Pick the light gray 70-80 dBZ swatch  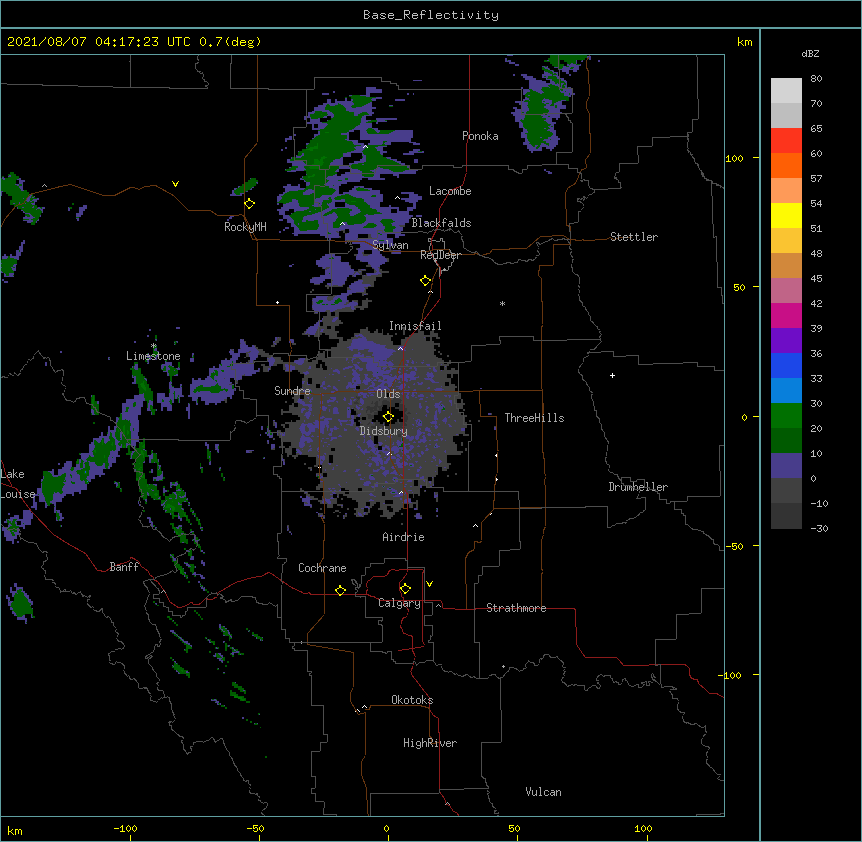coord(786,91)
